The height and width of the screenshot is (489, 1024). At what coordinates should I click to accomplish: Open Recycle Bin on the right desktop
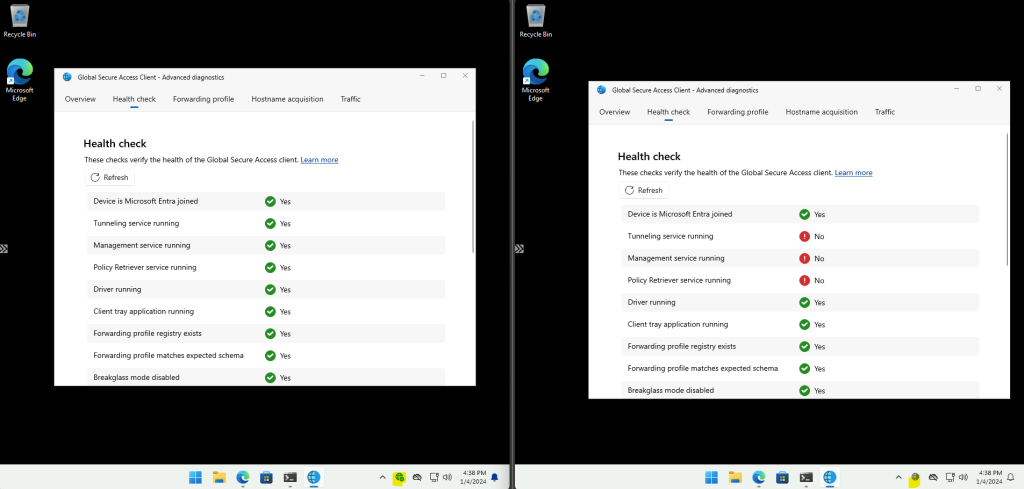[536, 21]
